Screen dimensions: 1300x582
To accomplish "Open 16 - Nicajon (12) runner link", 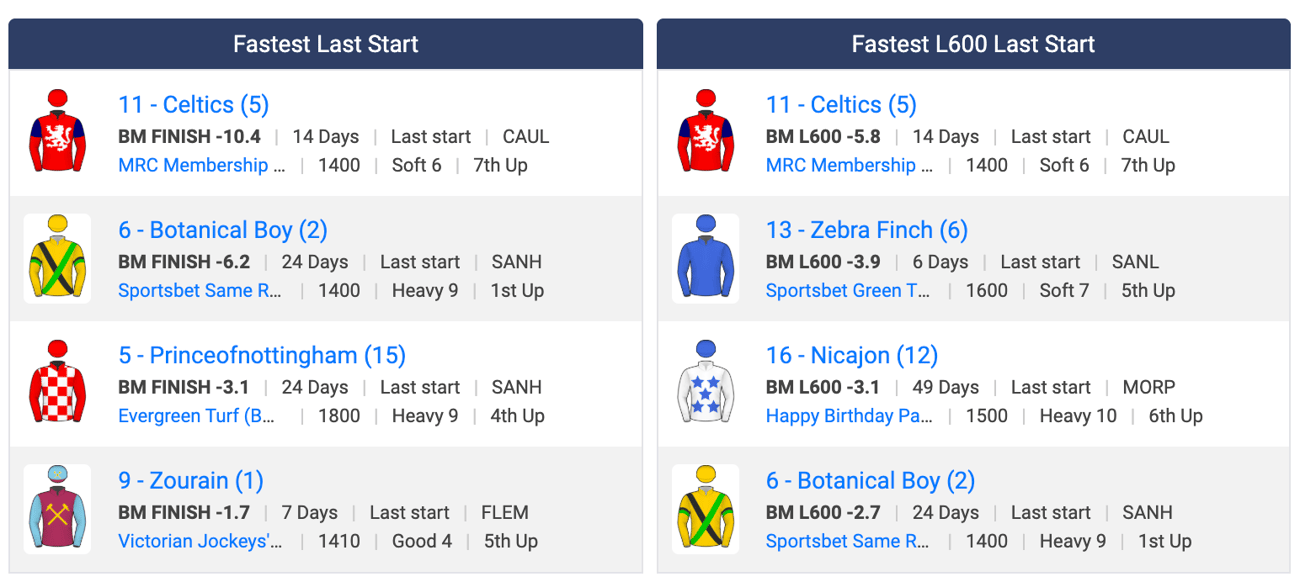I will pyautogui.click(x=852, y=355).
